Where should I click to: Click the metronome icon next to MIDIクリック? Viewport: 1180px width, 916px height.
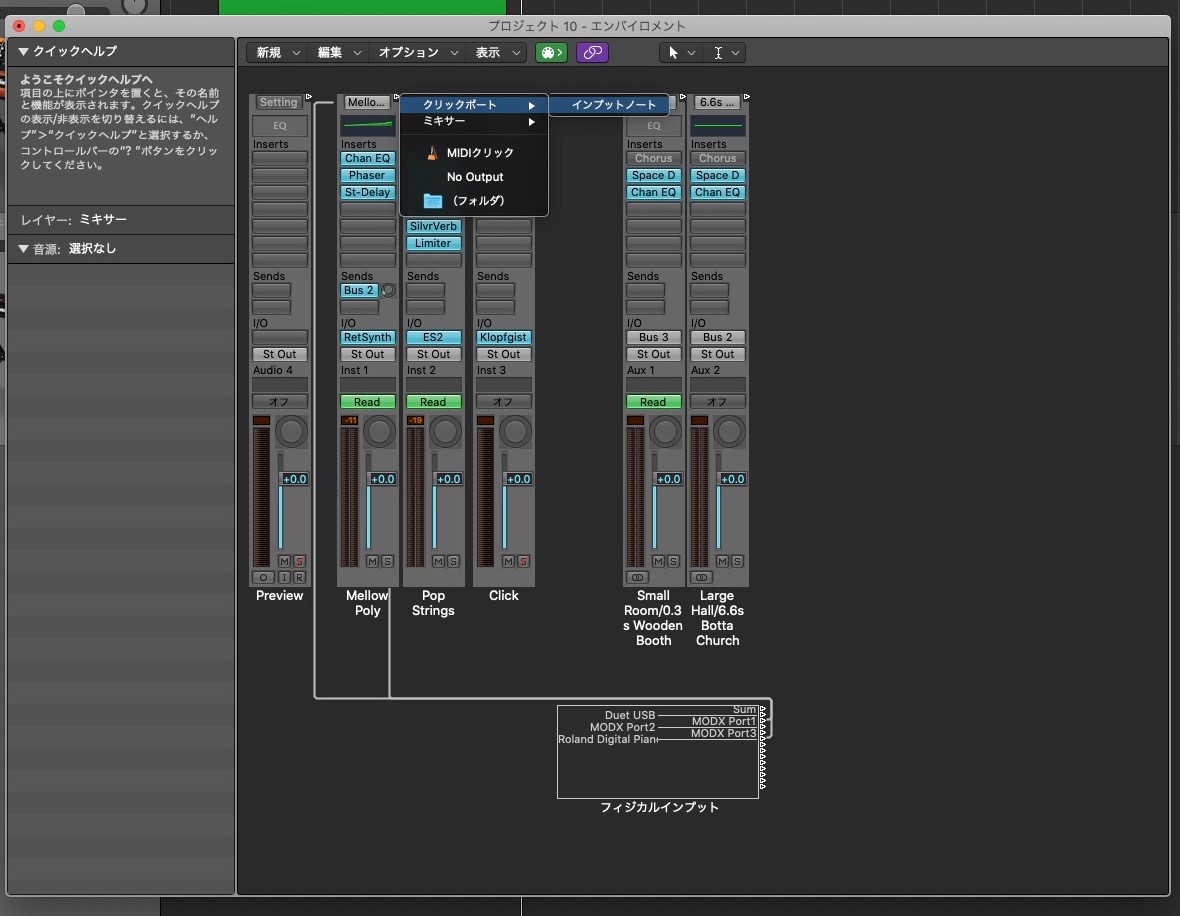432,153
